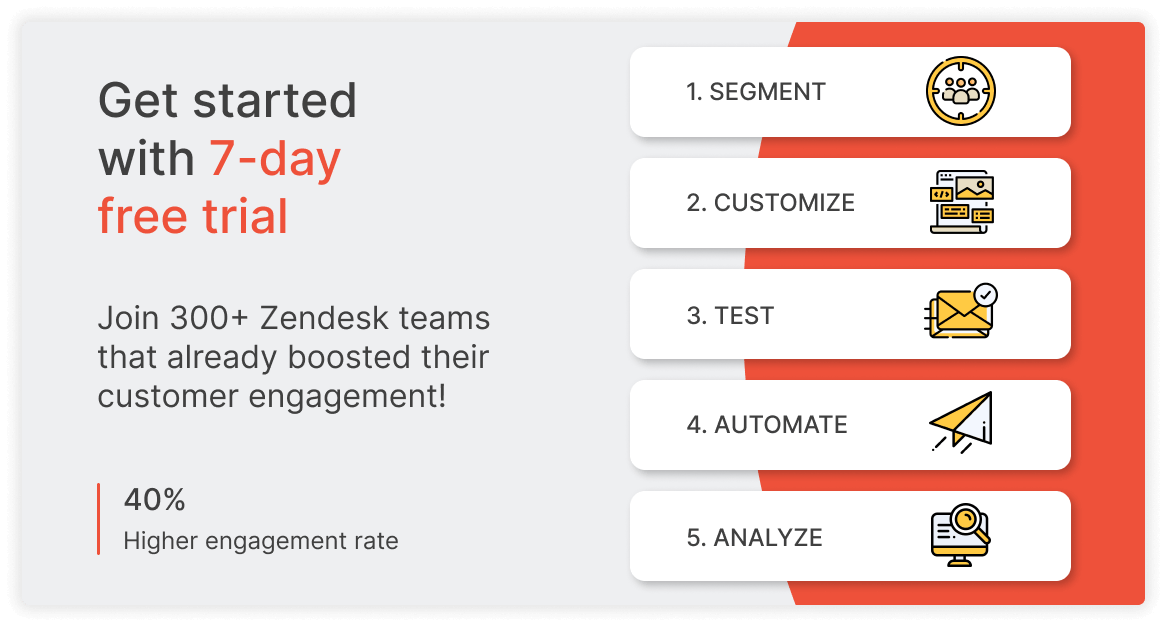Screen dimensions: 1167x627
Task: Click the Automate paper plane icon
Action: 961,424
